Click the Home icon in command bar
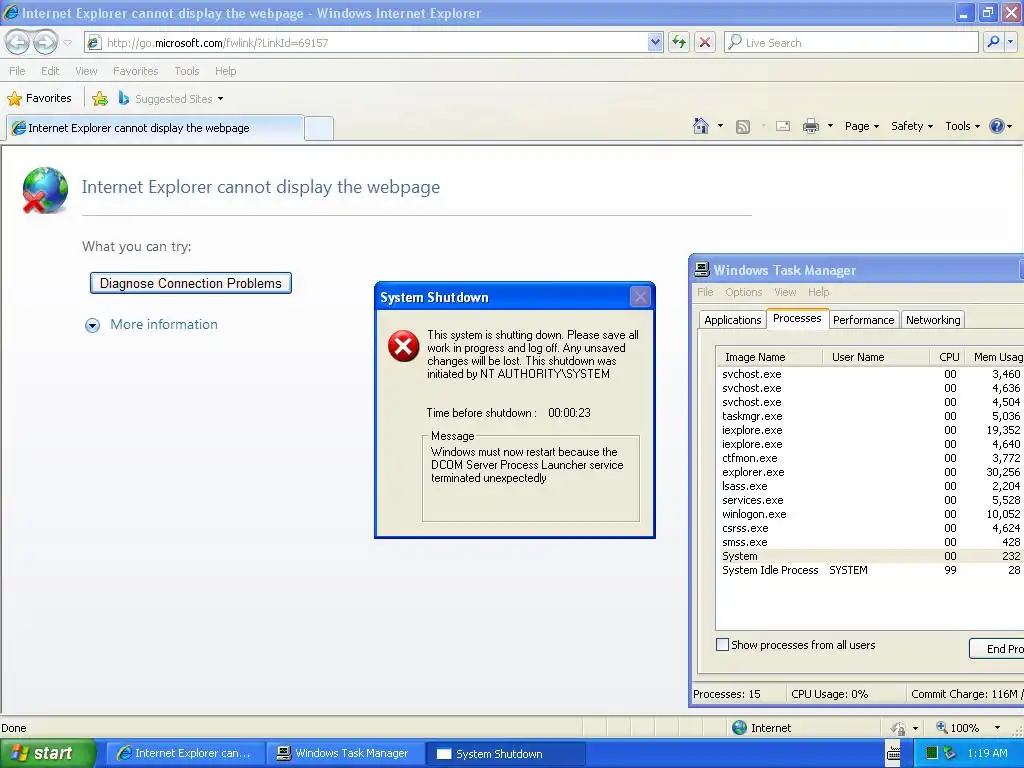Viewport: 1024px width, 768px height. click(701, 126)
